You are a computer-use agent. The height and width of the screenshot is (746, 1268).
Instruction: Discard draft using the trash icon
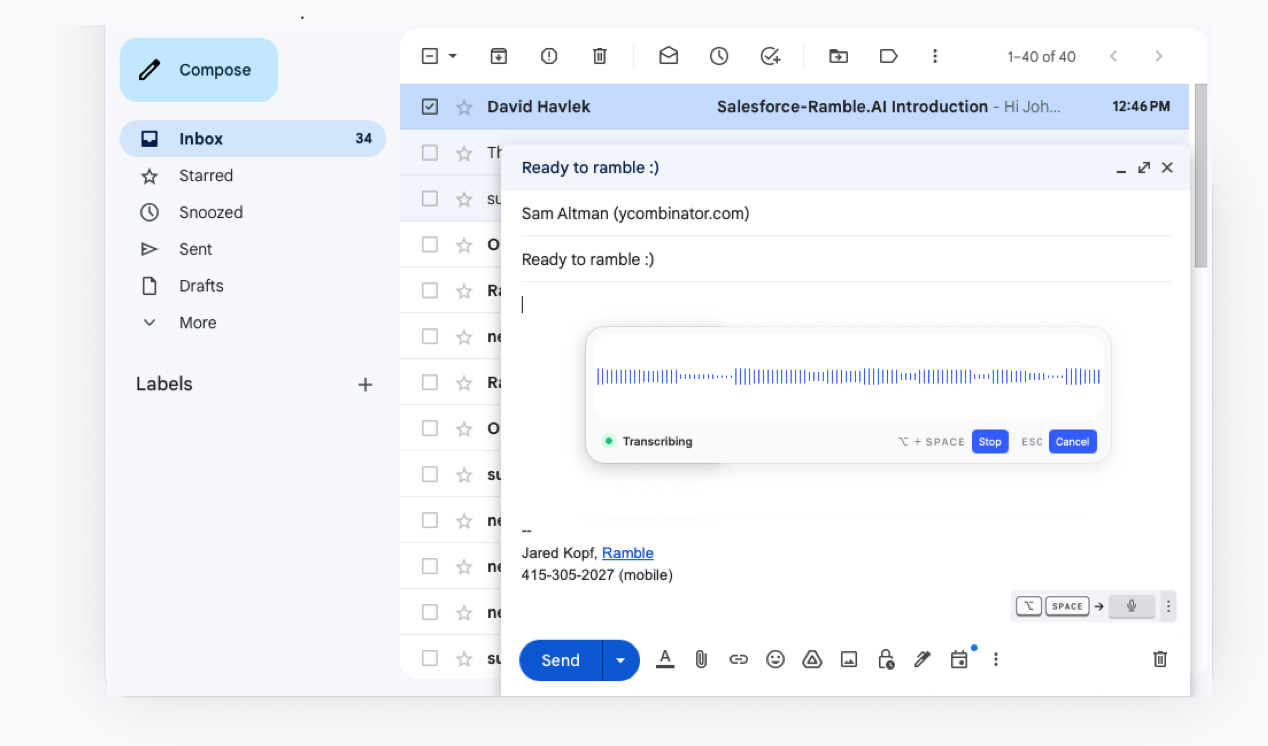[x=1160, y=659]
